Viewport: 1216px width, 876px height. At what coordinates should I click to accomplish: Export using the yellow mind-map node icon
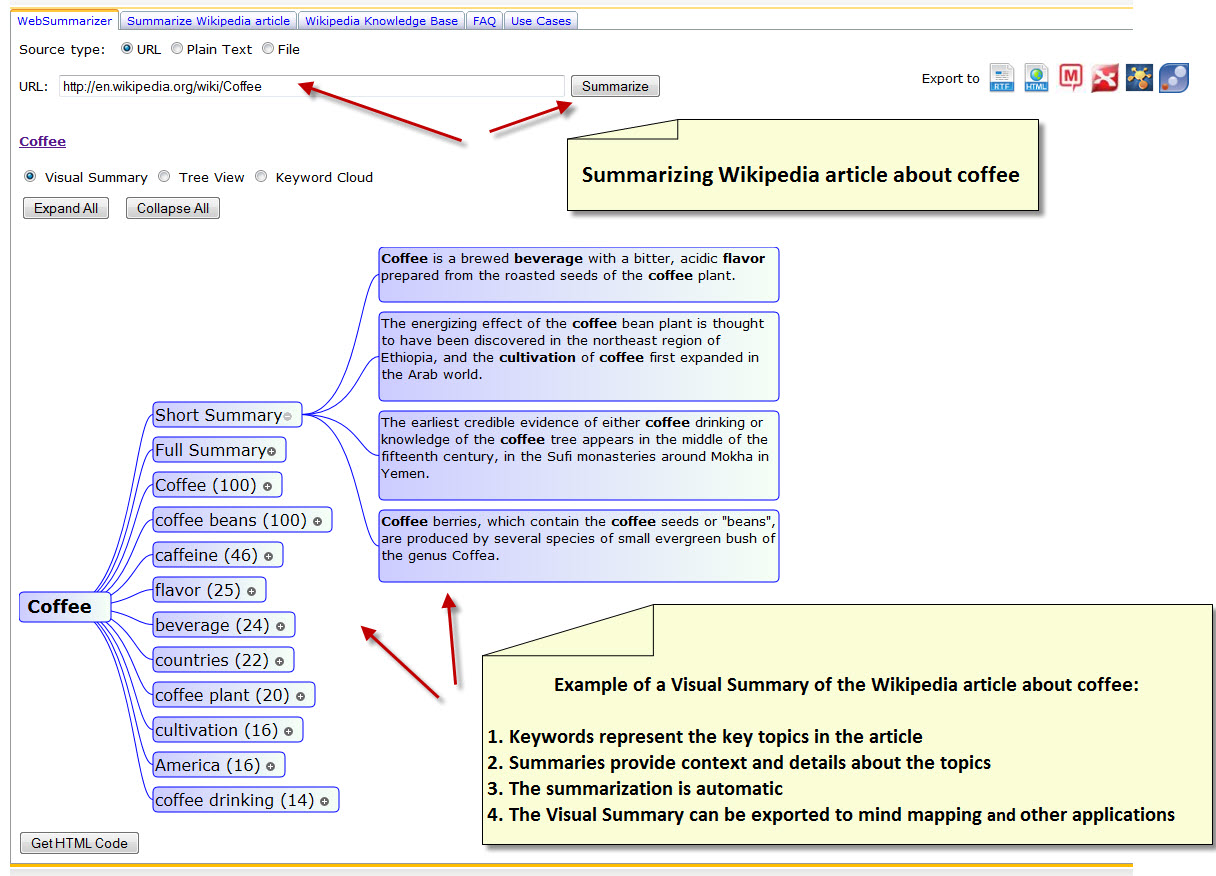pos(1139,77)
